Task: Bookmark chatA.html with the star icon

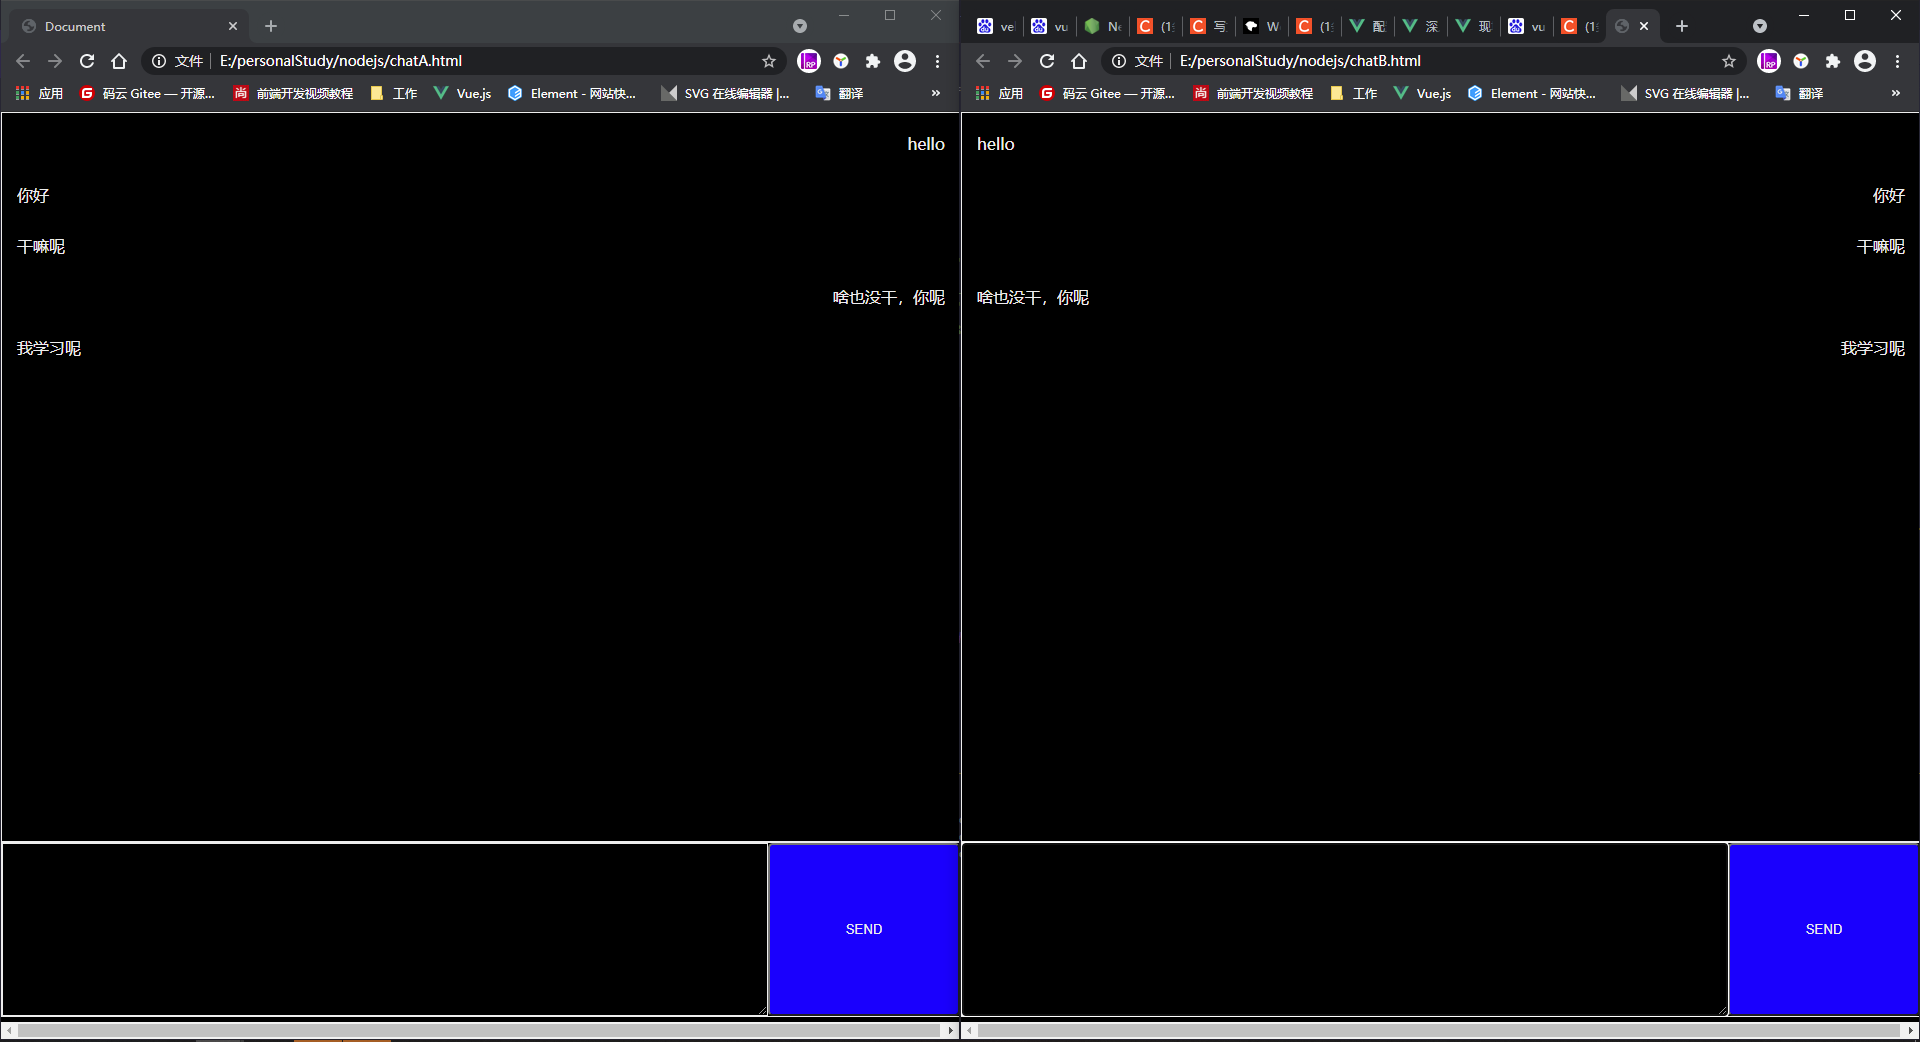Action: click(x=769, y=61)
